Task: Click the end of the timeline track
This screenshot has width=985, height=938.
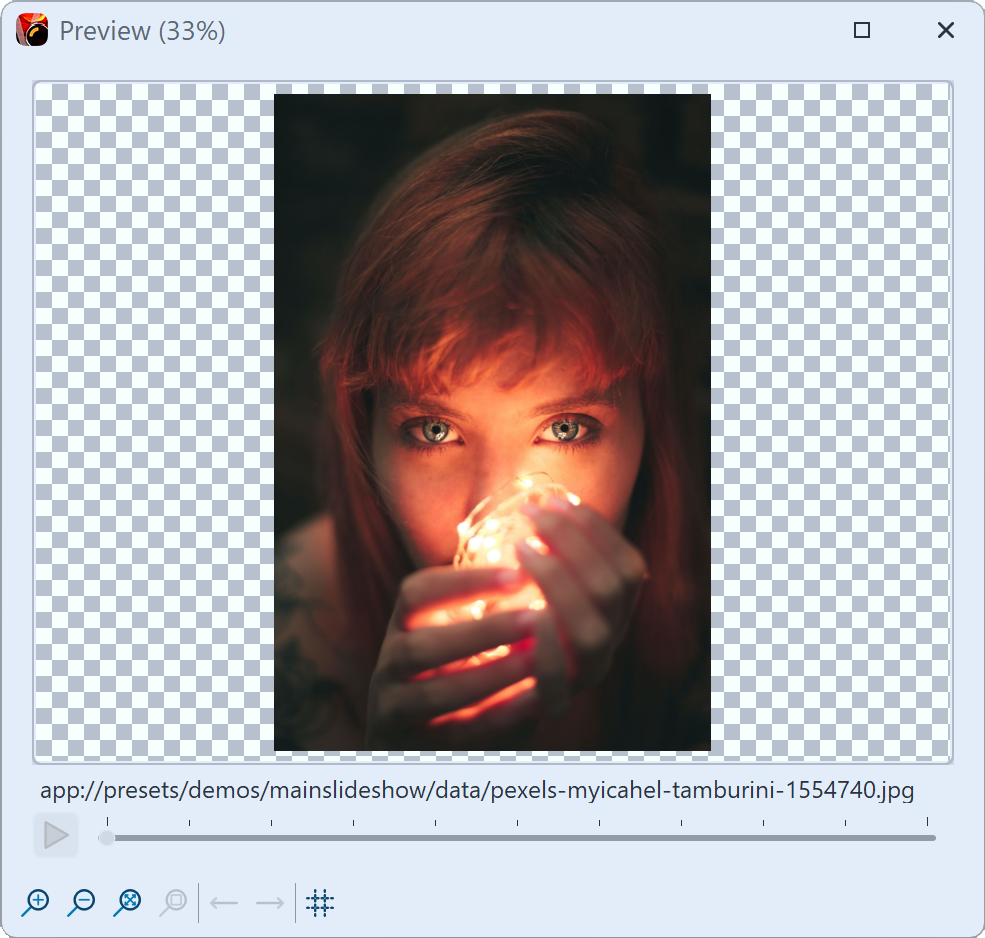Action: [930, 839]
